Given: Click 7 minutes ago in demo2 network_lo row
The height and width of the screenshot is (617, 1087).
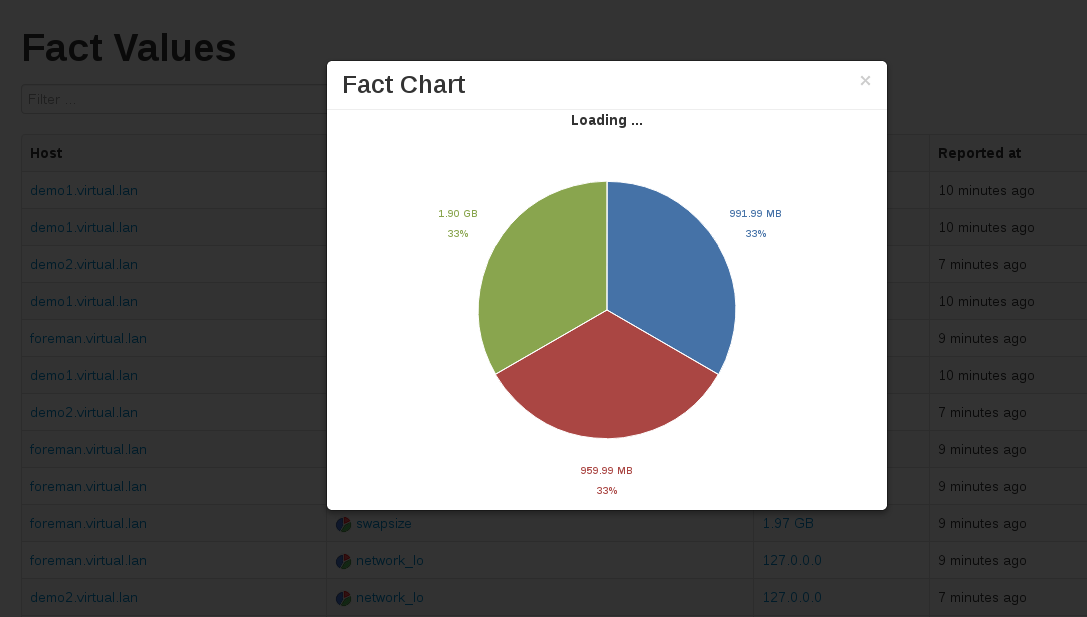Looking at the screenshot, I should [x=982, y=597].
